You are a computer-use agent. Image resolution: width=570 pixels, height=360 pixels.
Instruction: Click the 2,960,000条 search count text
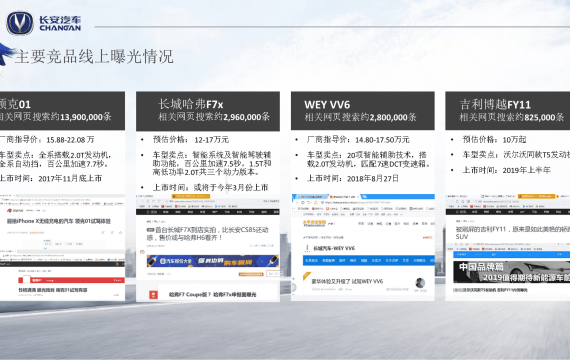pos(246,117)
